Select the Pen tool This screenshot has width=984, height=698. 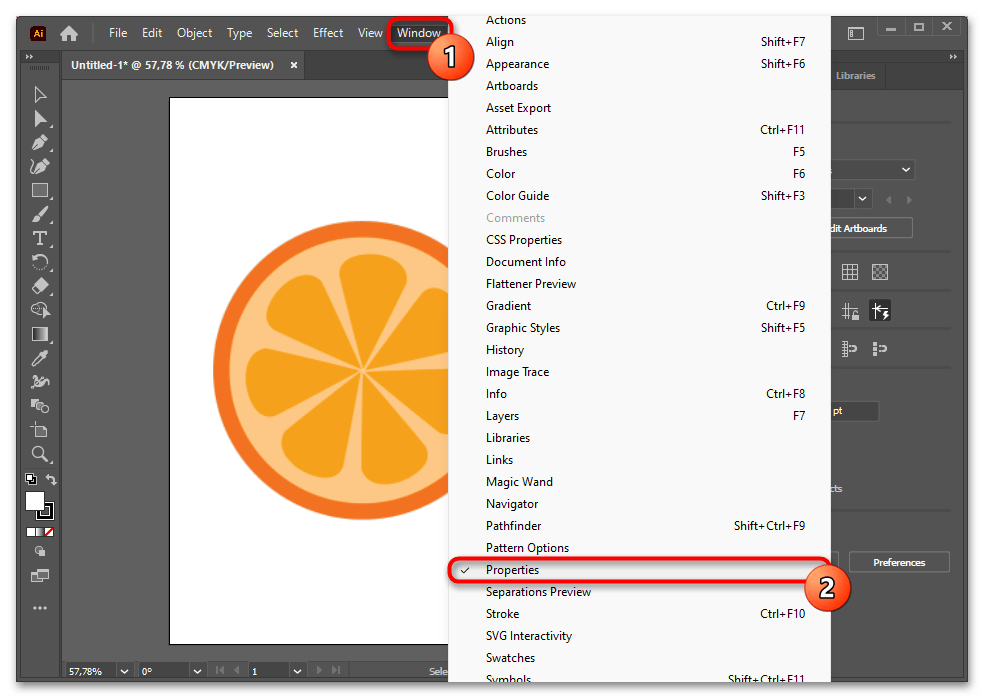(x=40, y=142)
